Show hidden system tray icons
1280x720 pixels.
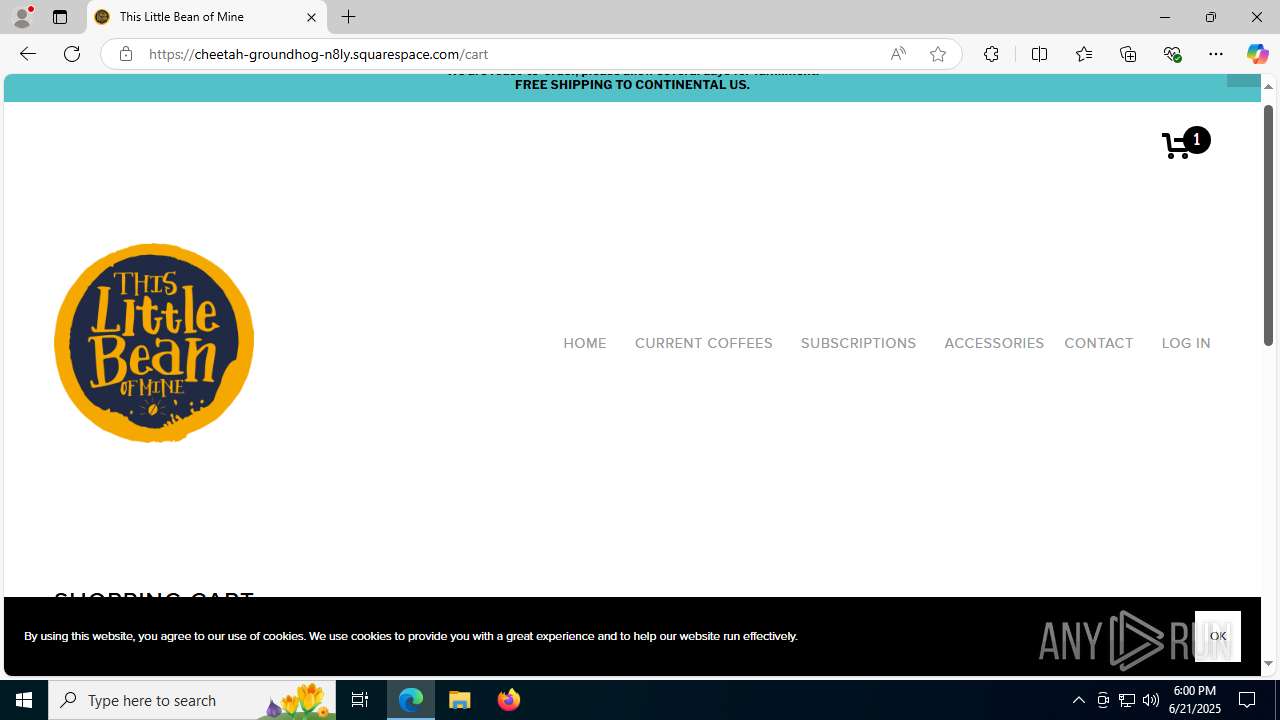[1079, 700]
